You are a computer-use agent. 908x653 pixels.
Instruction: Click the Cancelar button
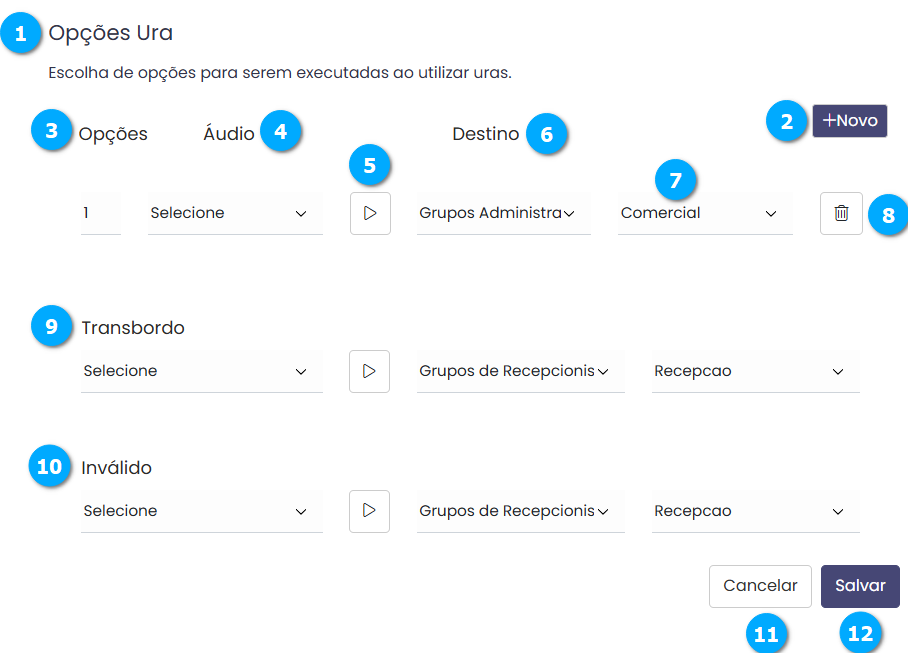point(760,586)
